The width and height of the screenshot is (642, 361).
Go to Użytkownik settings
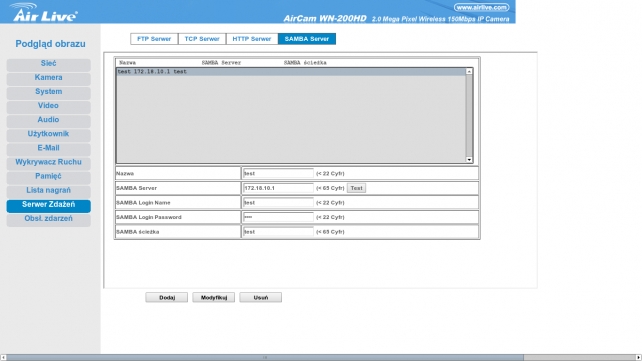tap(48, 134)
